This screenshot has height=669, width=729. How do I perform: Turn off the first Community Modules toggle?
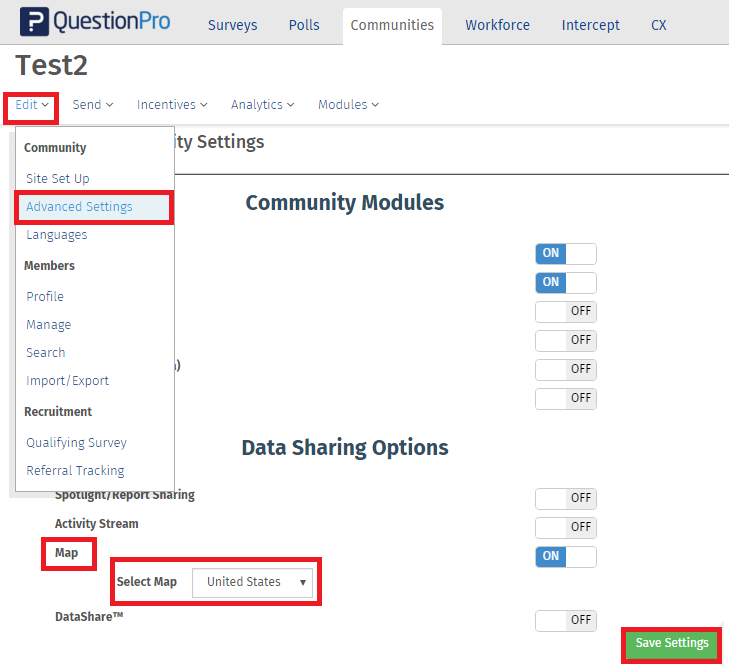tap(565, 254)
